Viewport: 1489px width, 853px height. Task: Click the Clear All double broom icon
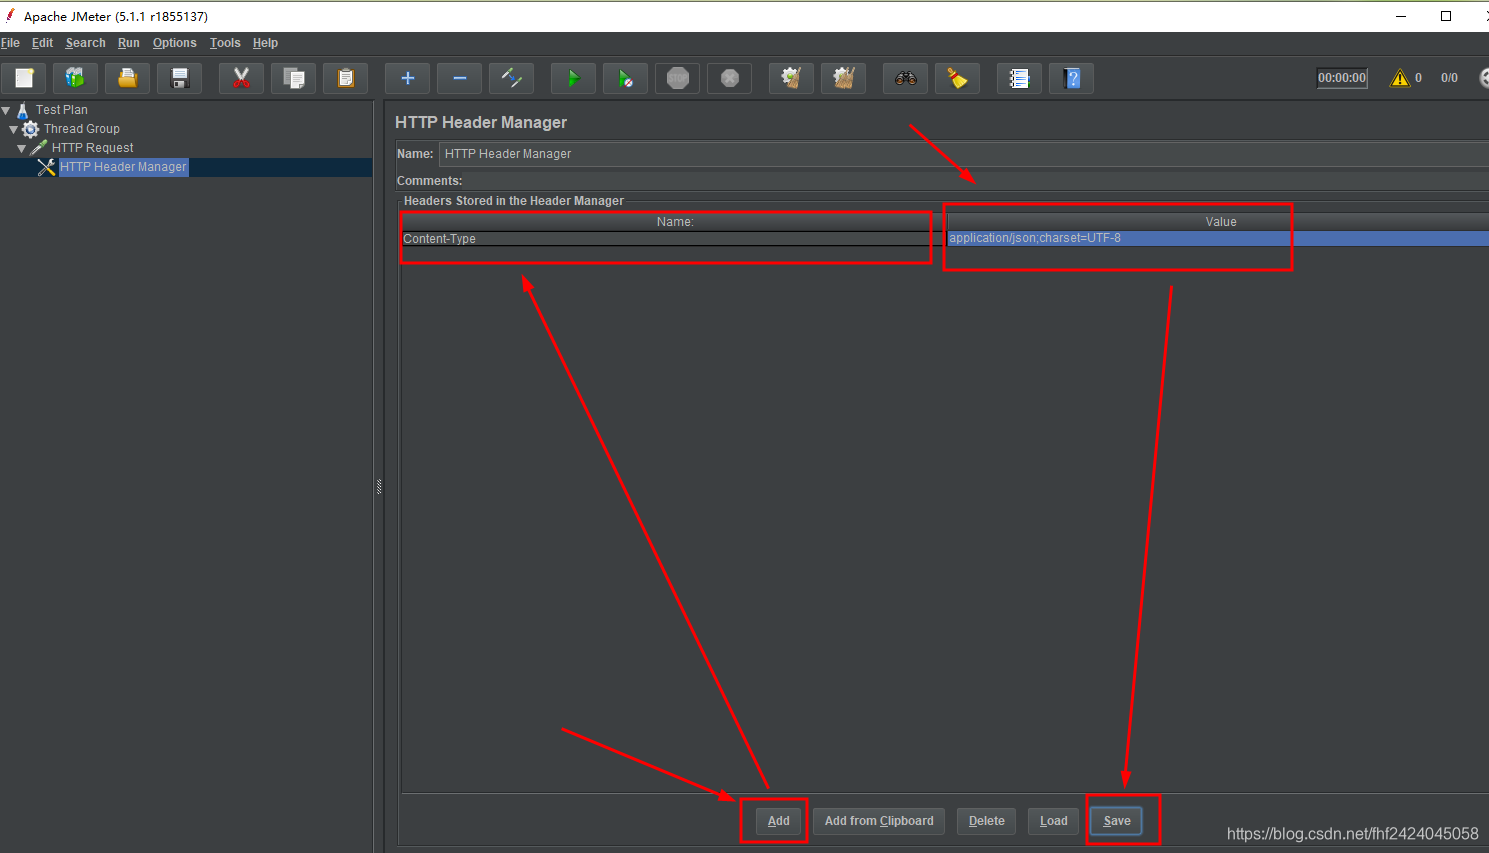[843, 78]
